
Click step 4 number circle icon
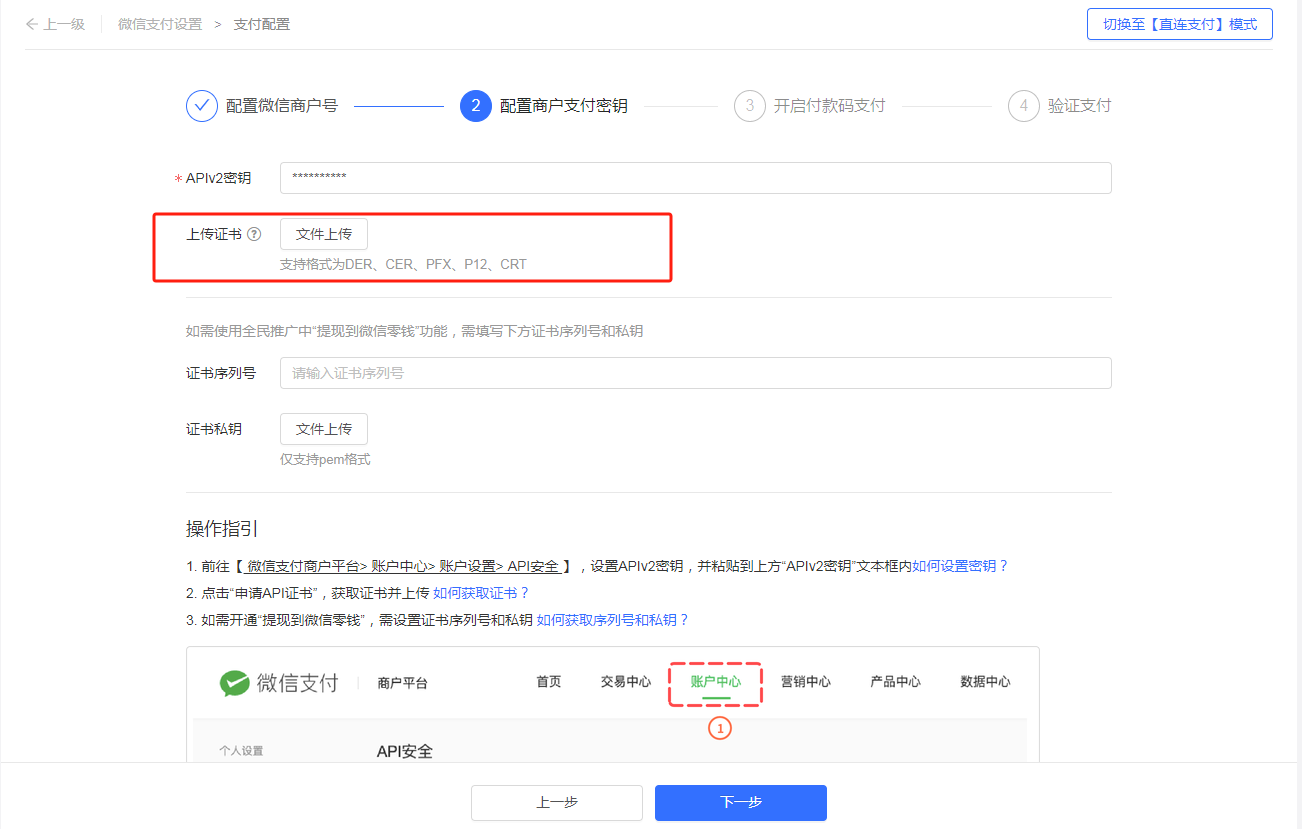coord(1024,106)
